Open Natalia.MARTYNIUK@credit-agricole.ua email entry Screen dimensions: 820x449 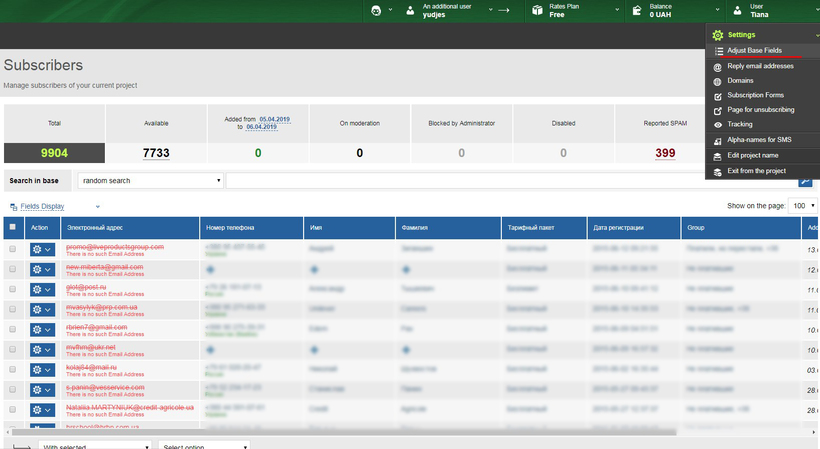click(130, 408)
